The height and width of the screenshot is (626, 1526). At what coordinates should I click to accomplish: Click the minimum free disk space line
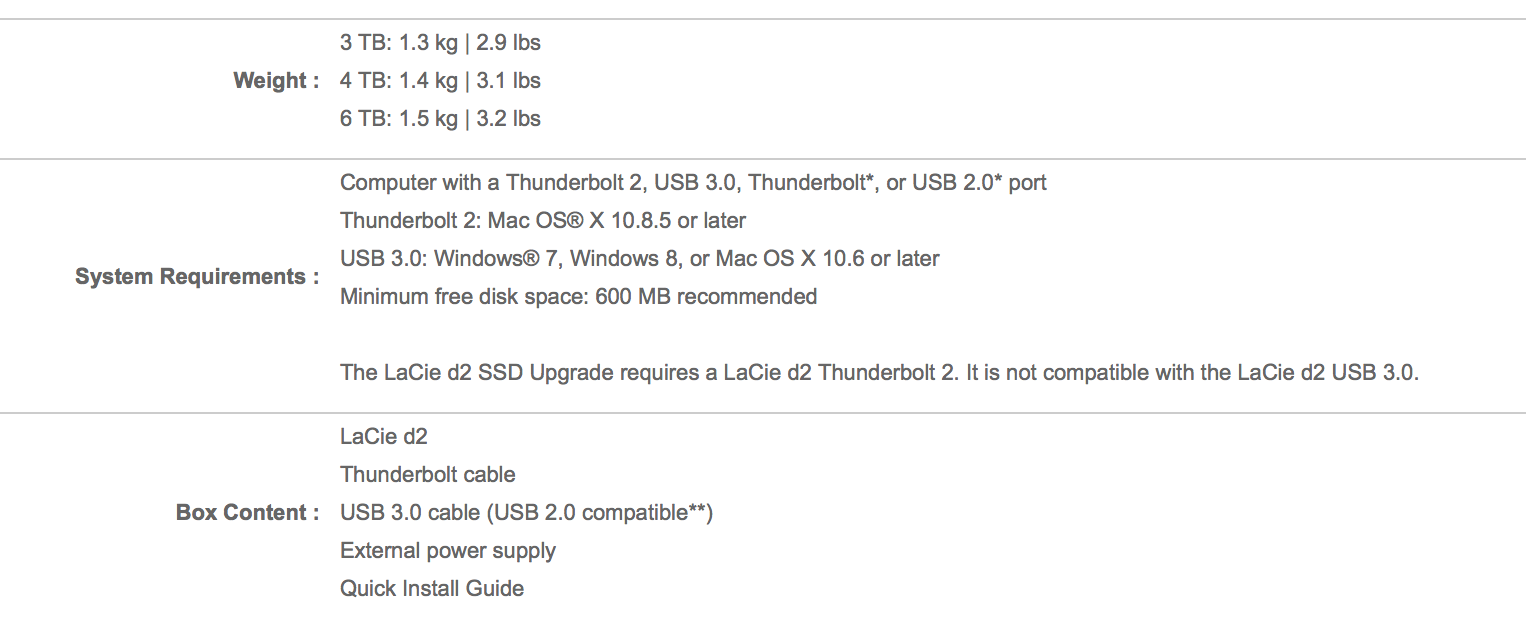click(579, 297)
